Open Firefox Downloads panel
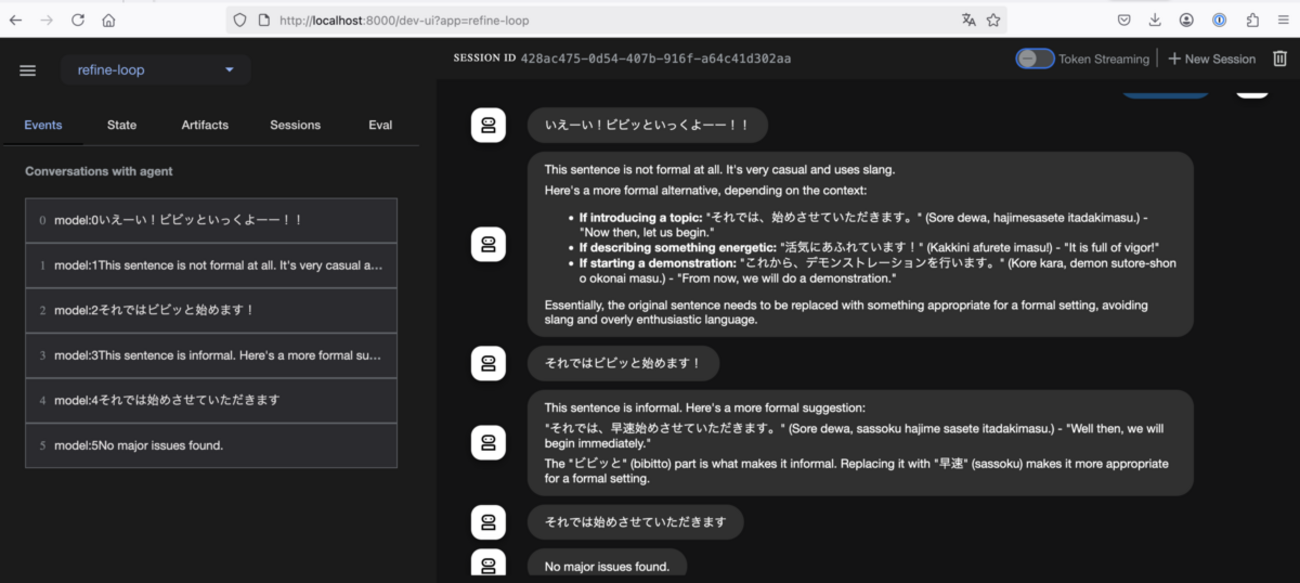 click(x=1153, y=19)
